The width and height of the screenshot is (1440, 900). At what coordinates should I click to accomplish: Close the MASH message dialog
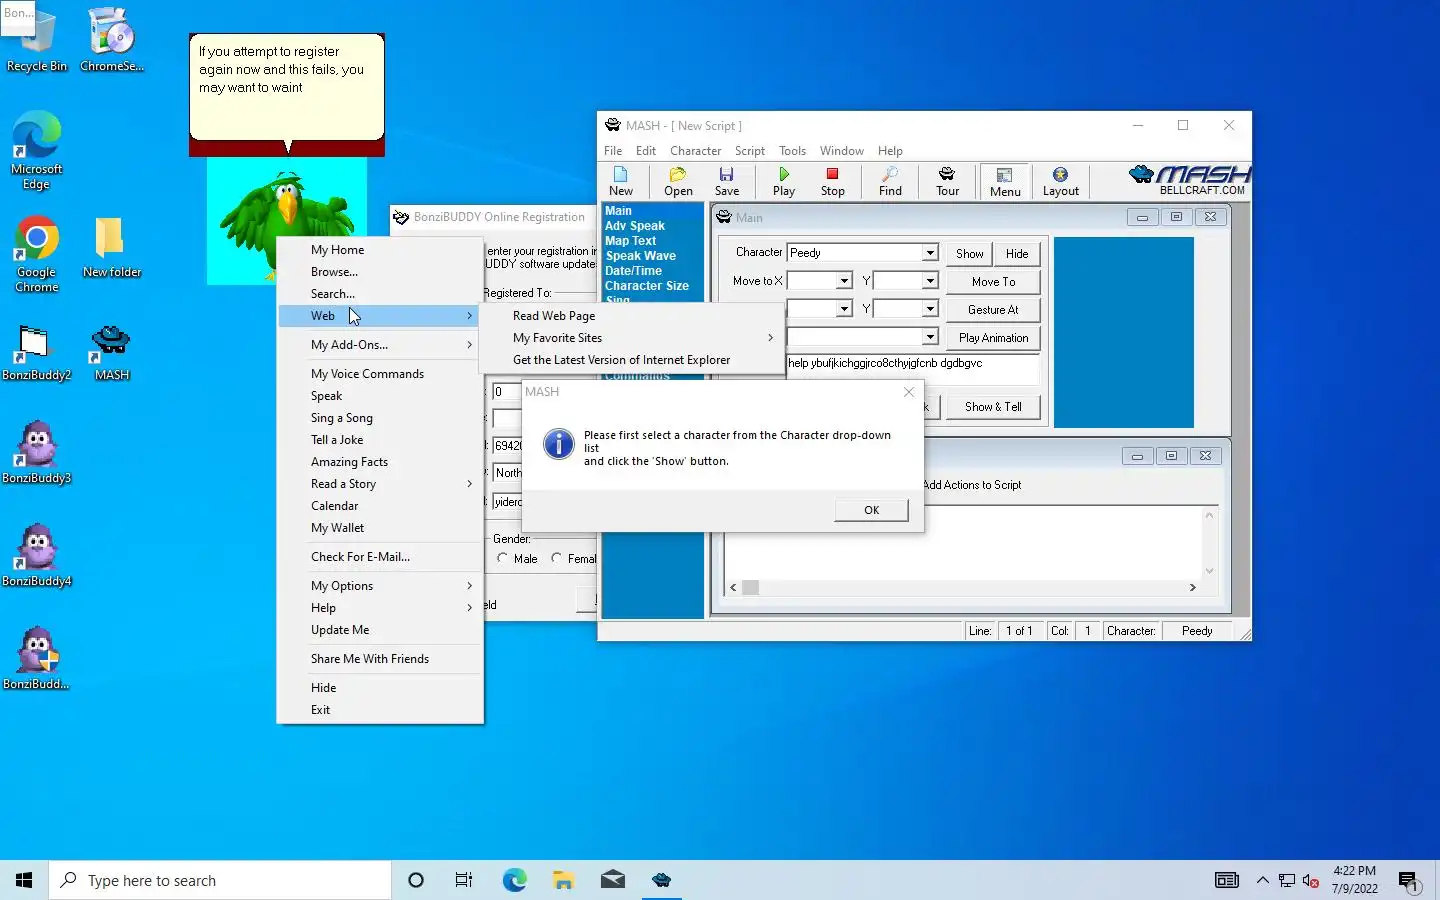(x=909, y=392)
